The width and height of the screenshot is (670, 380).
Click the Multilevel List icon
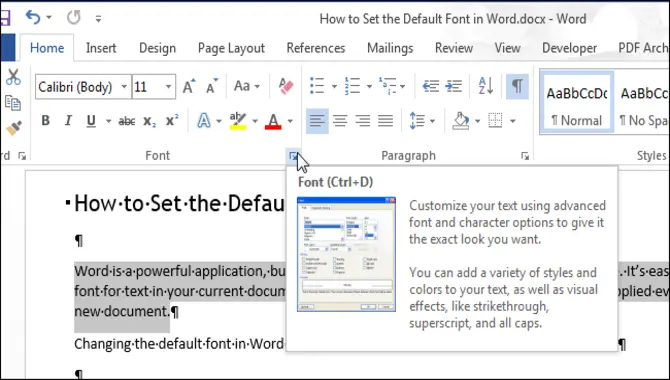coord(387,86)
